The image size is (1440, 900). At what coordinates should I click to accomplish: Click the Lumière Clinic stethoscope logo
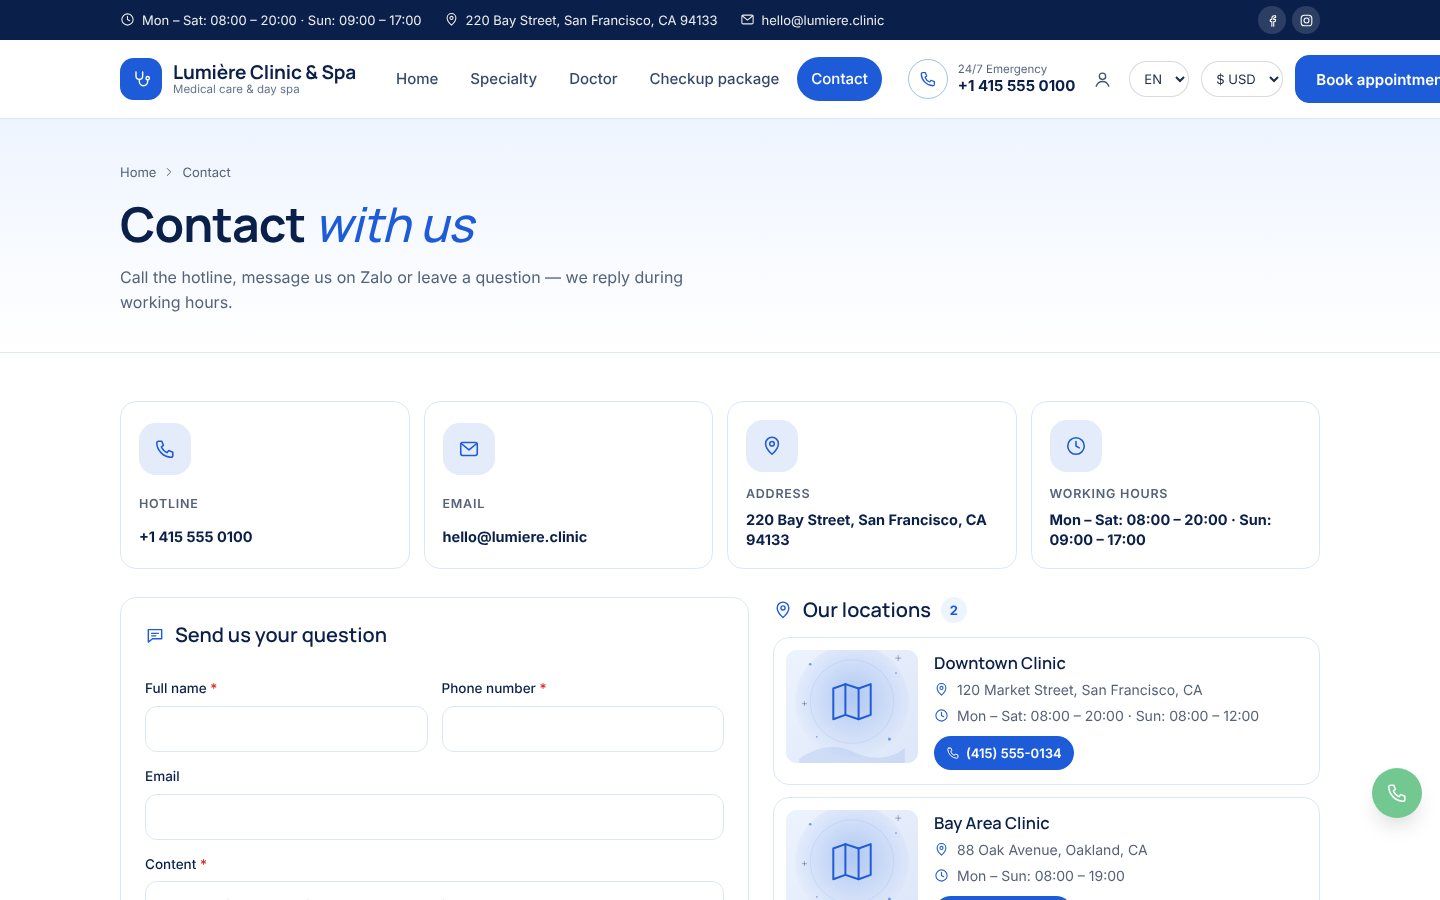141,79
